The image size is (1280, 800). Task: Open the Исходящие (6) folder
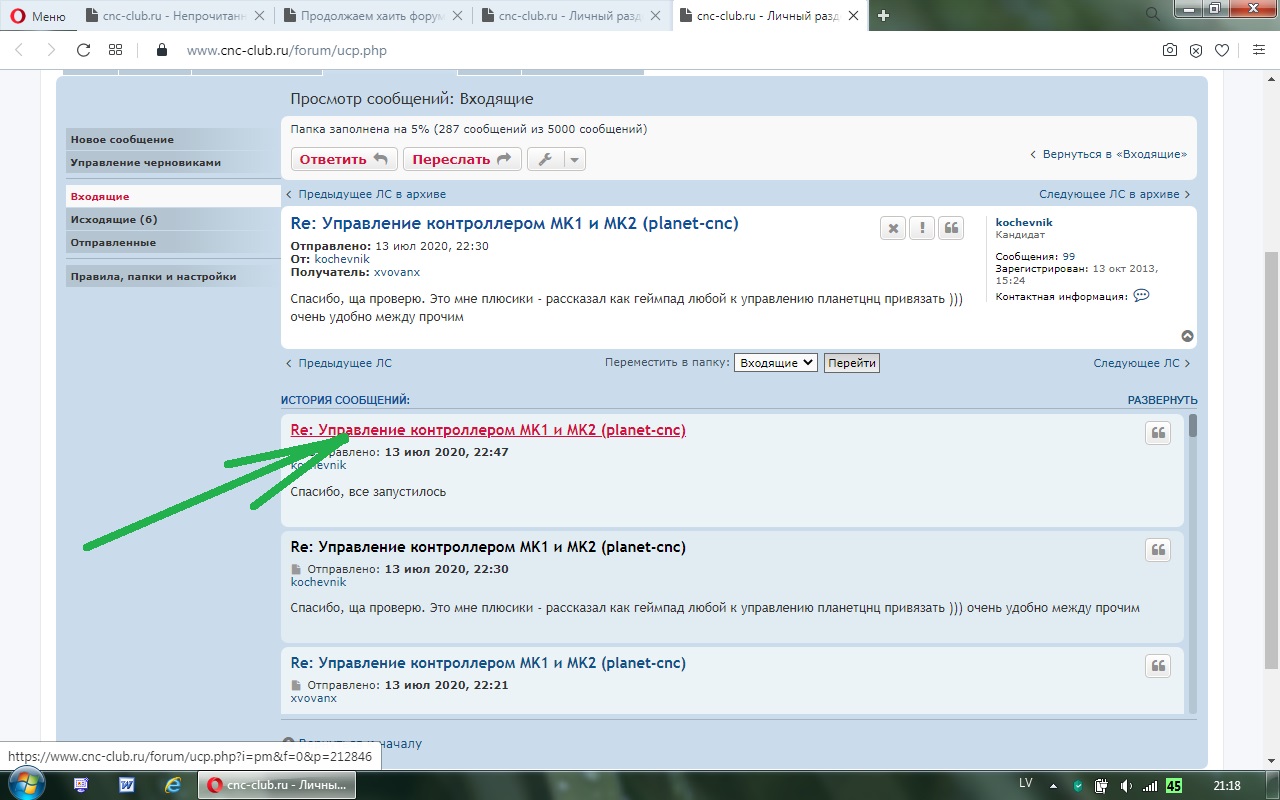(172, 219)
